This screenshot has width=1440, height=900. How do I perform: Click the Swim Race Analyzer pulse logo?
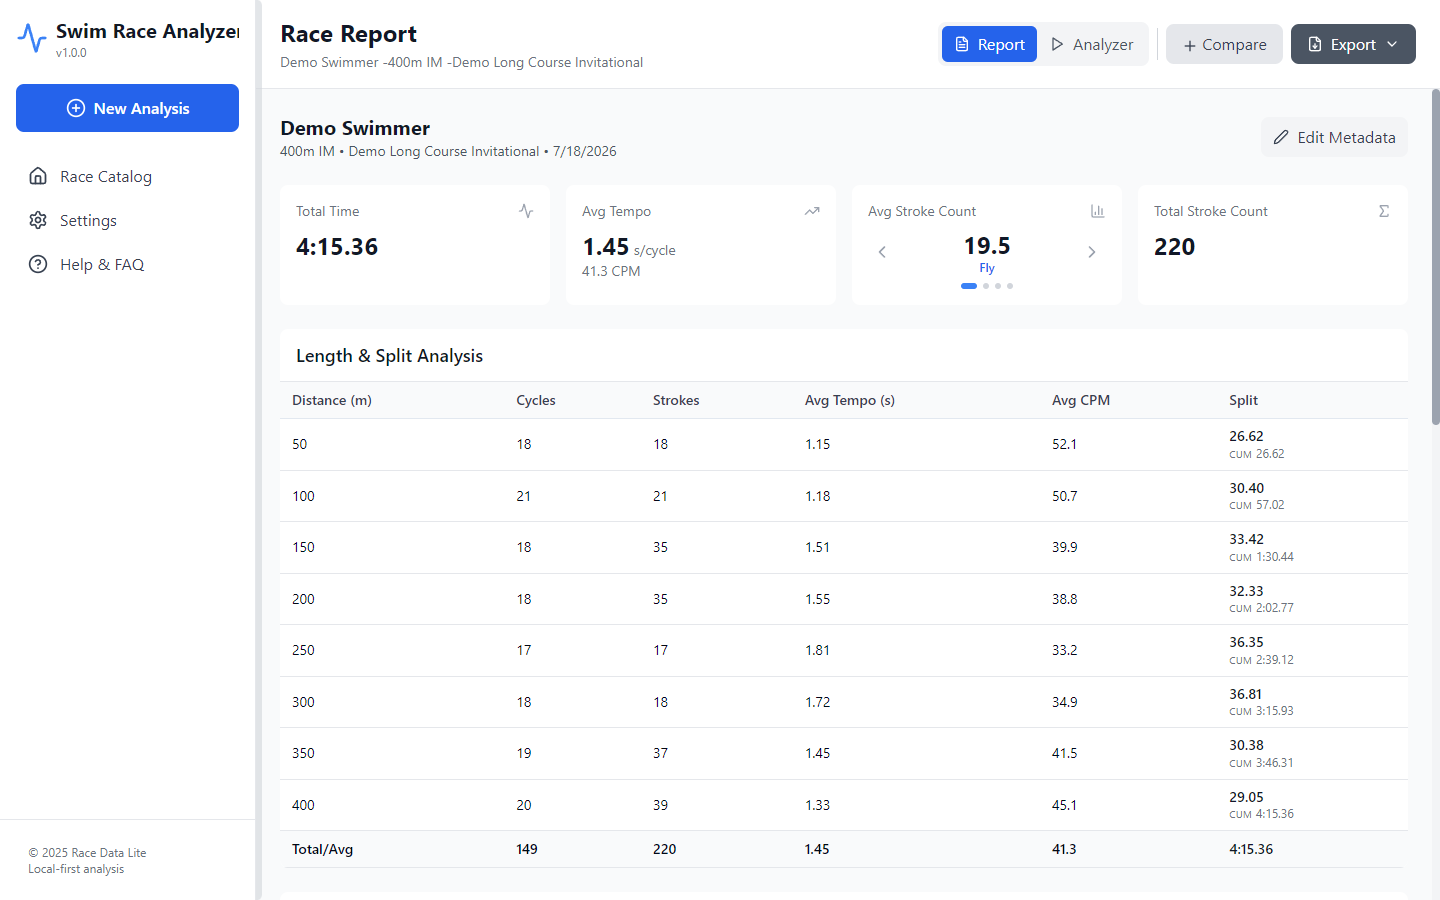coord(32,38)
